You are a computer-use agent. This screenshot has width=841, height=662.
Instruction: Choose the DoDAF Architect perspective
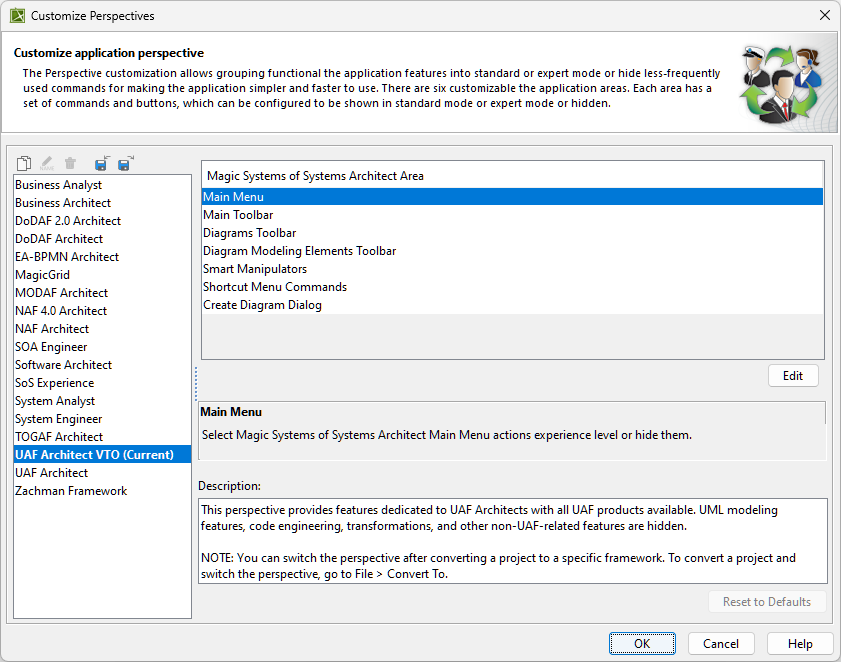102,239
